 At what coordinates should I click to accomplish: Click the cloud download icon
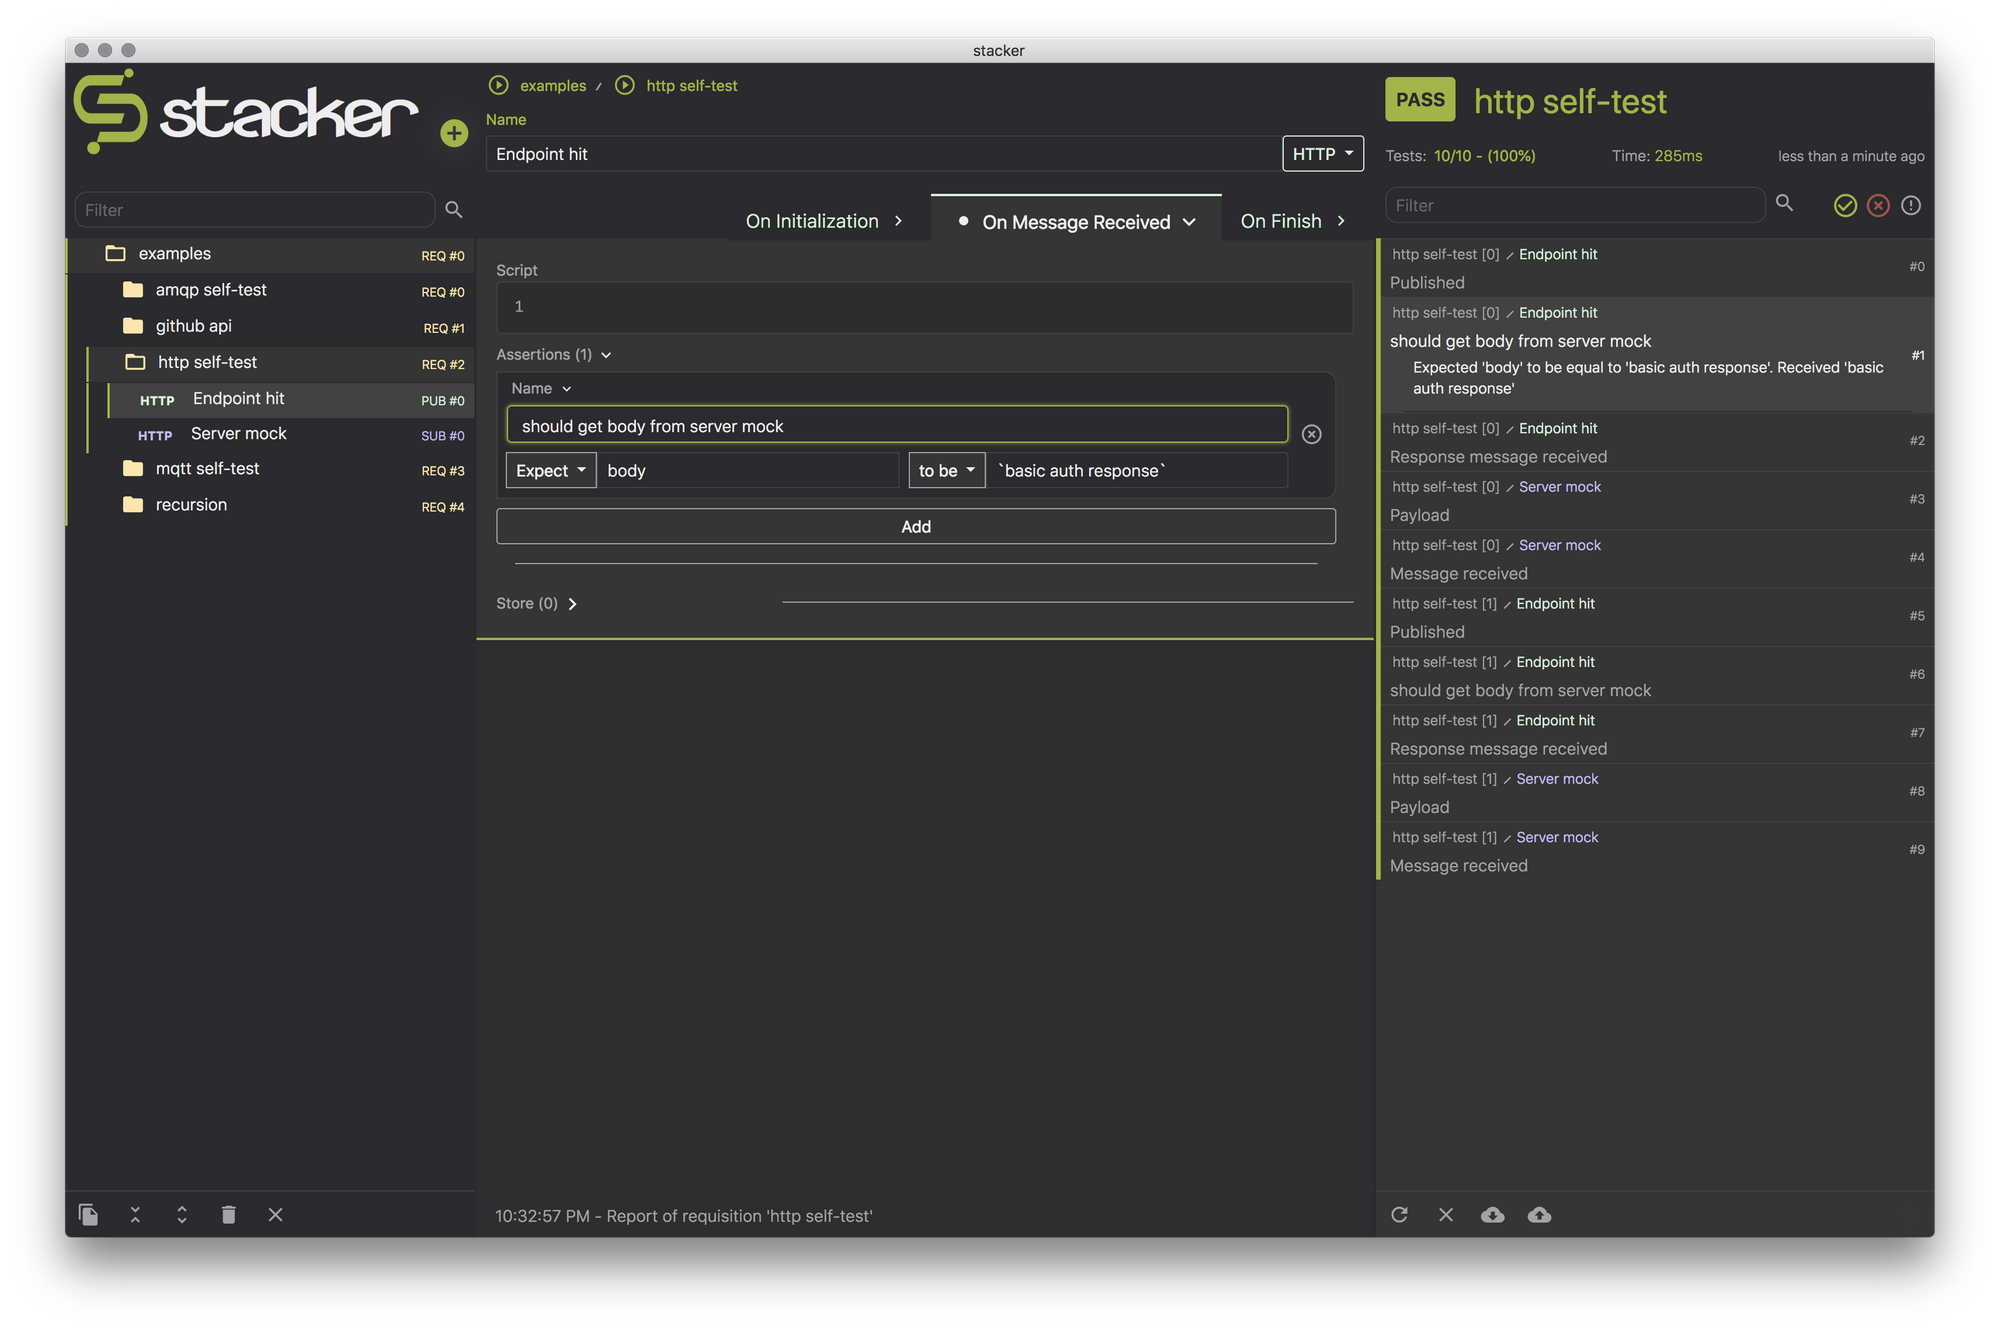[1492, 1214]
